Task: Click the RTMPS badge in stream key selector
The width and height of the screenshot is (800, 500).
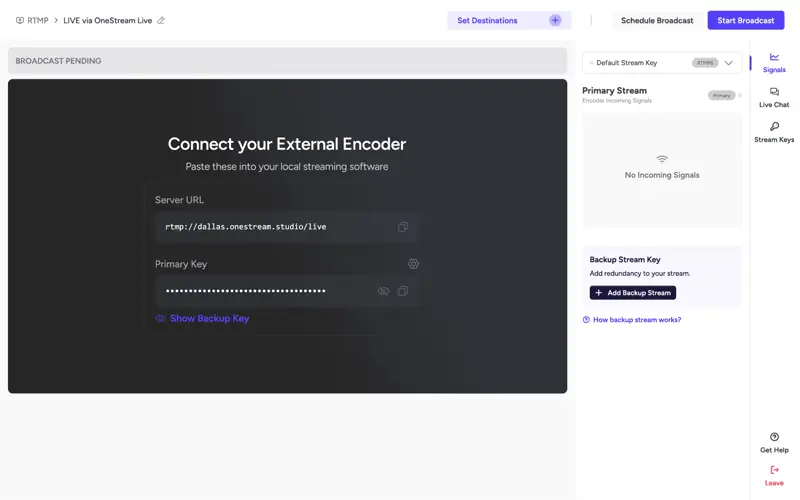Action: click(x=705, y=63)
